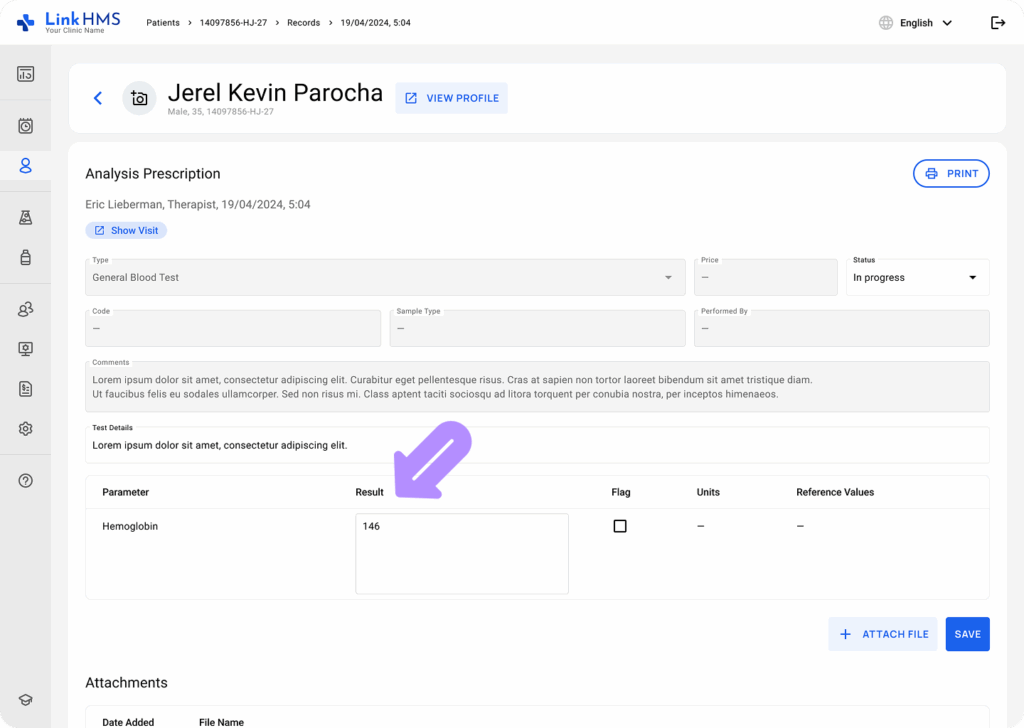Image resolution: width=1024 pixels, height=728 pixels.
Task: Click the Hemoglobin parameter cell
Action: 130,526
